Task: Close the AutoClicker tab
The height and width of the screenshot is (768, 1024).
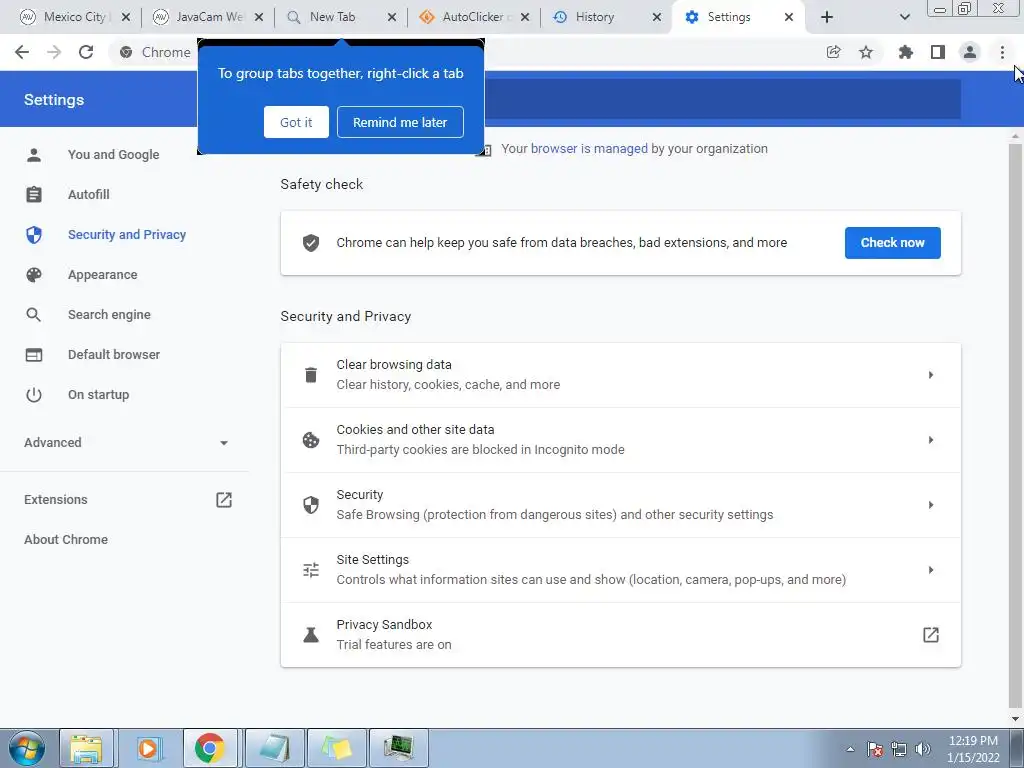Action: pyautogui.click(x=524, y=18)
